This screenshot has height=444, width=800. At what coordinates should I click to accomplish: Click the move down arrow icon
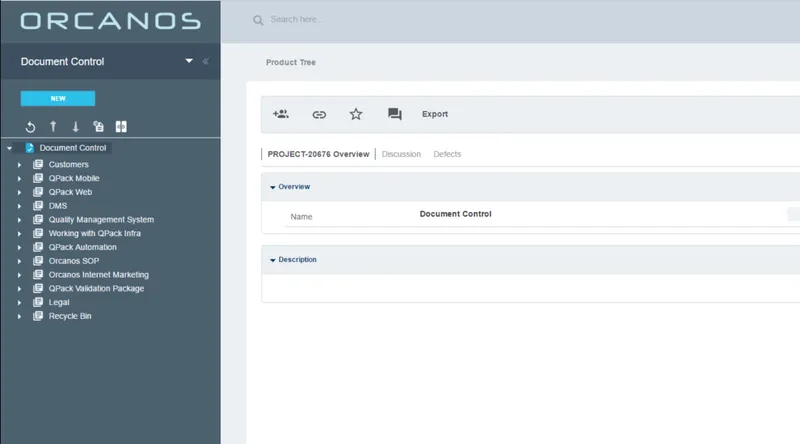[76, 127]
